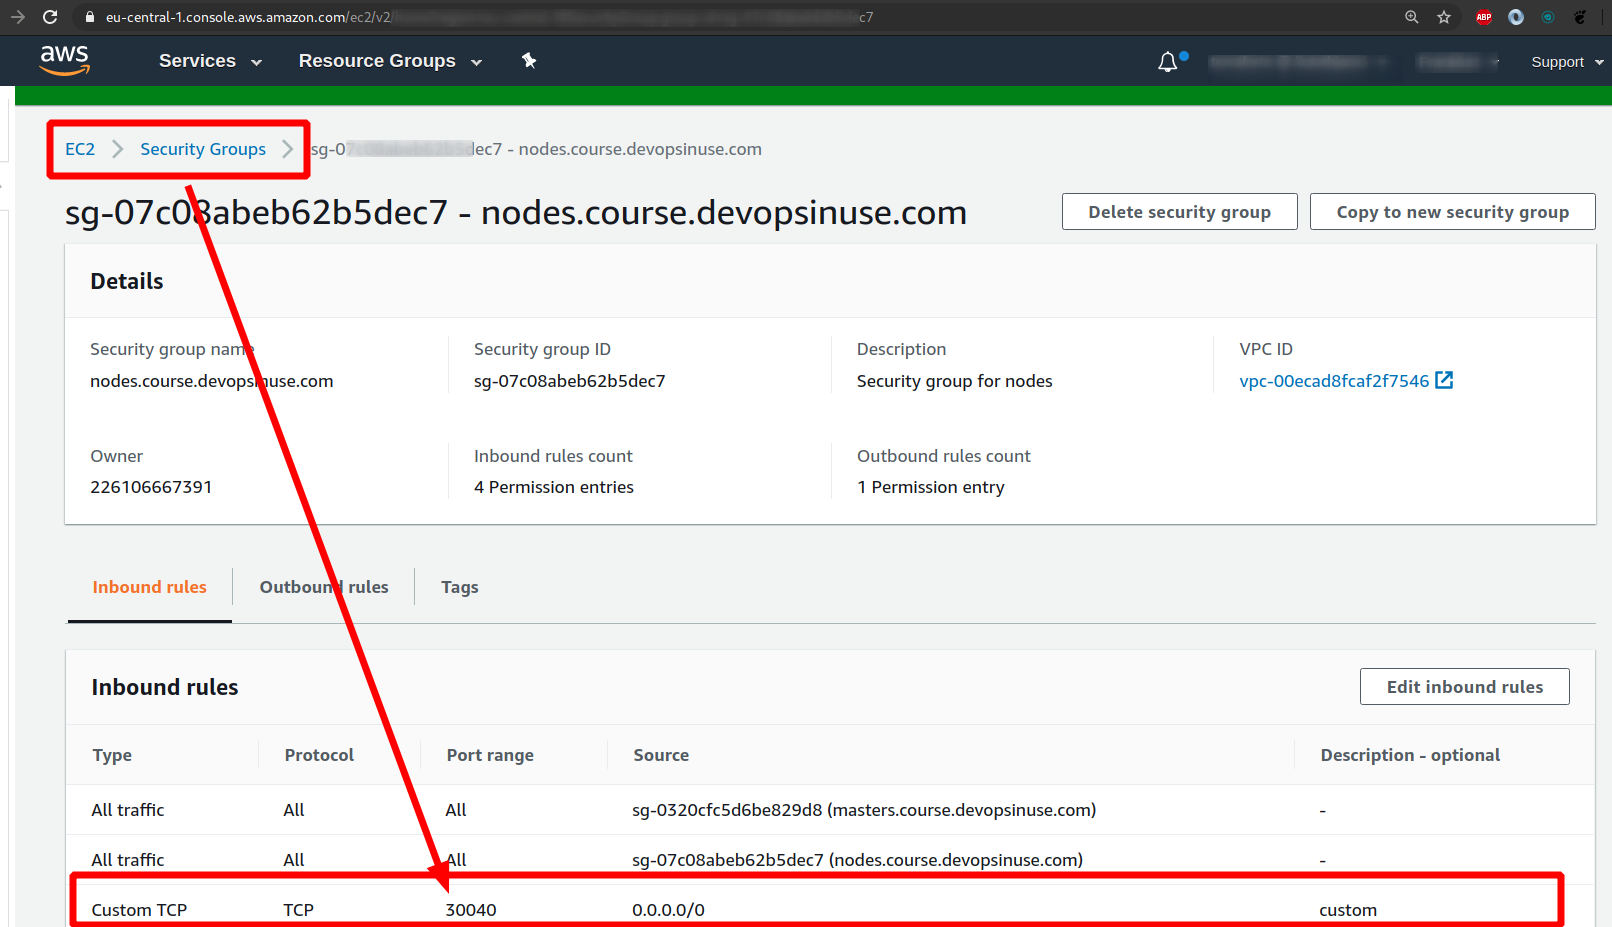Click 'Security group for nodes' description text

point(955,381)
